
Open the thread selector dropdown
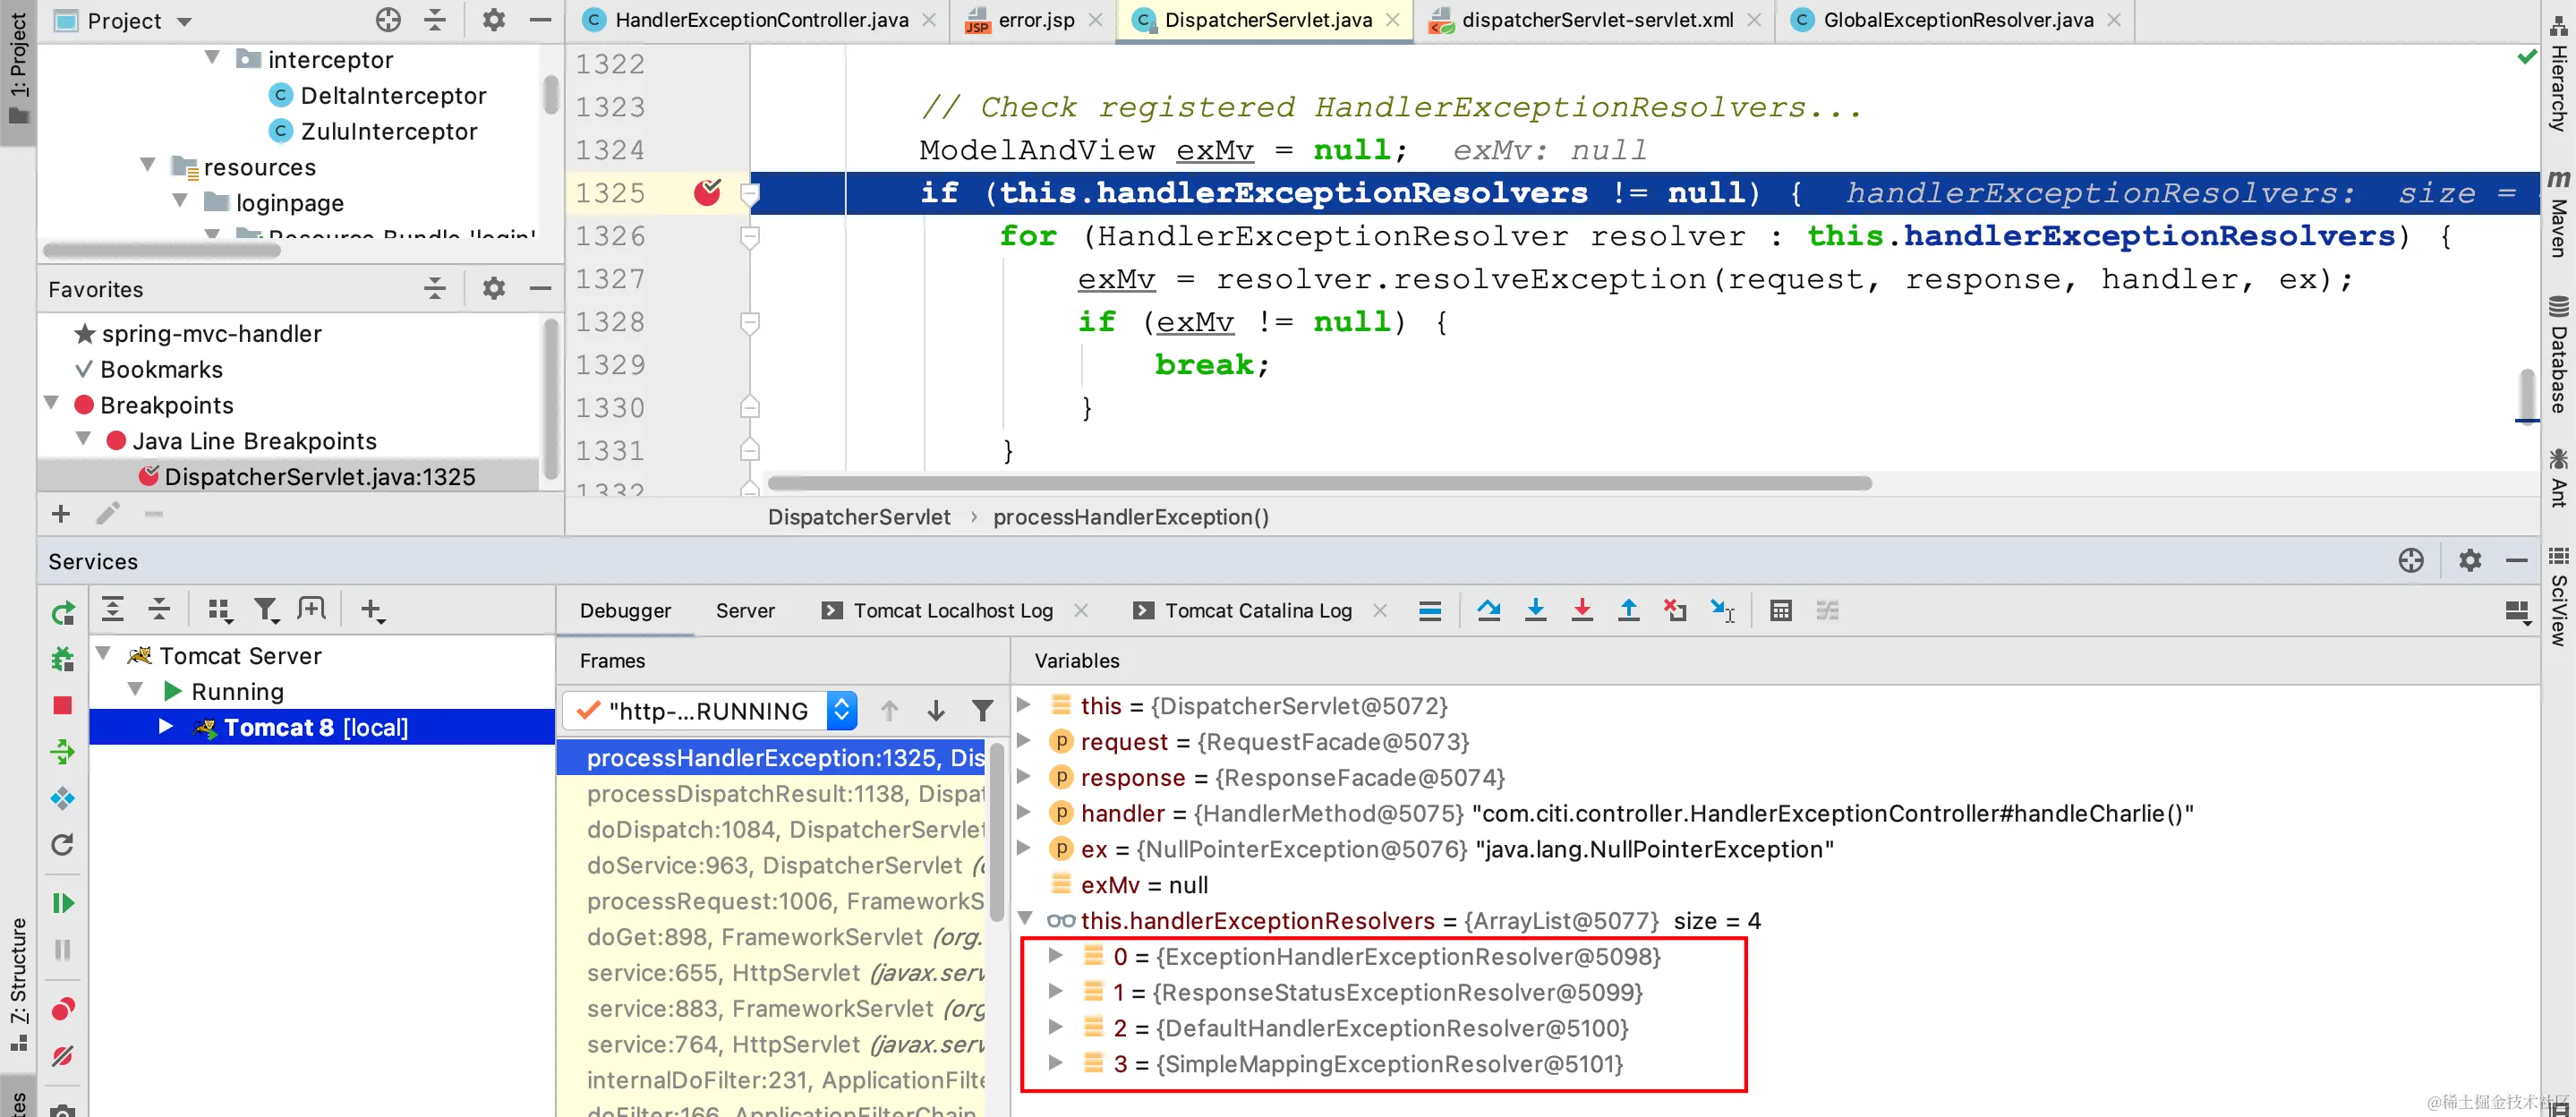pyautogui.click(x=841, y=711)
